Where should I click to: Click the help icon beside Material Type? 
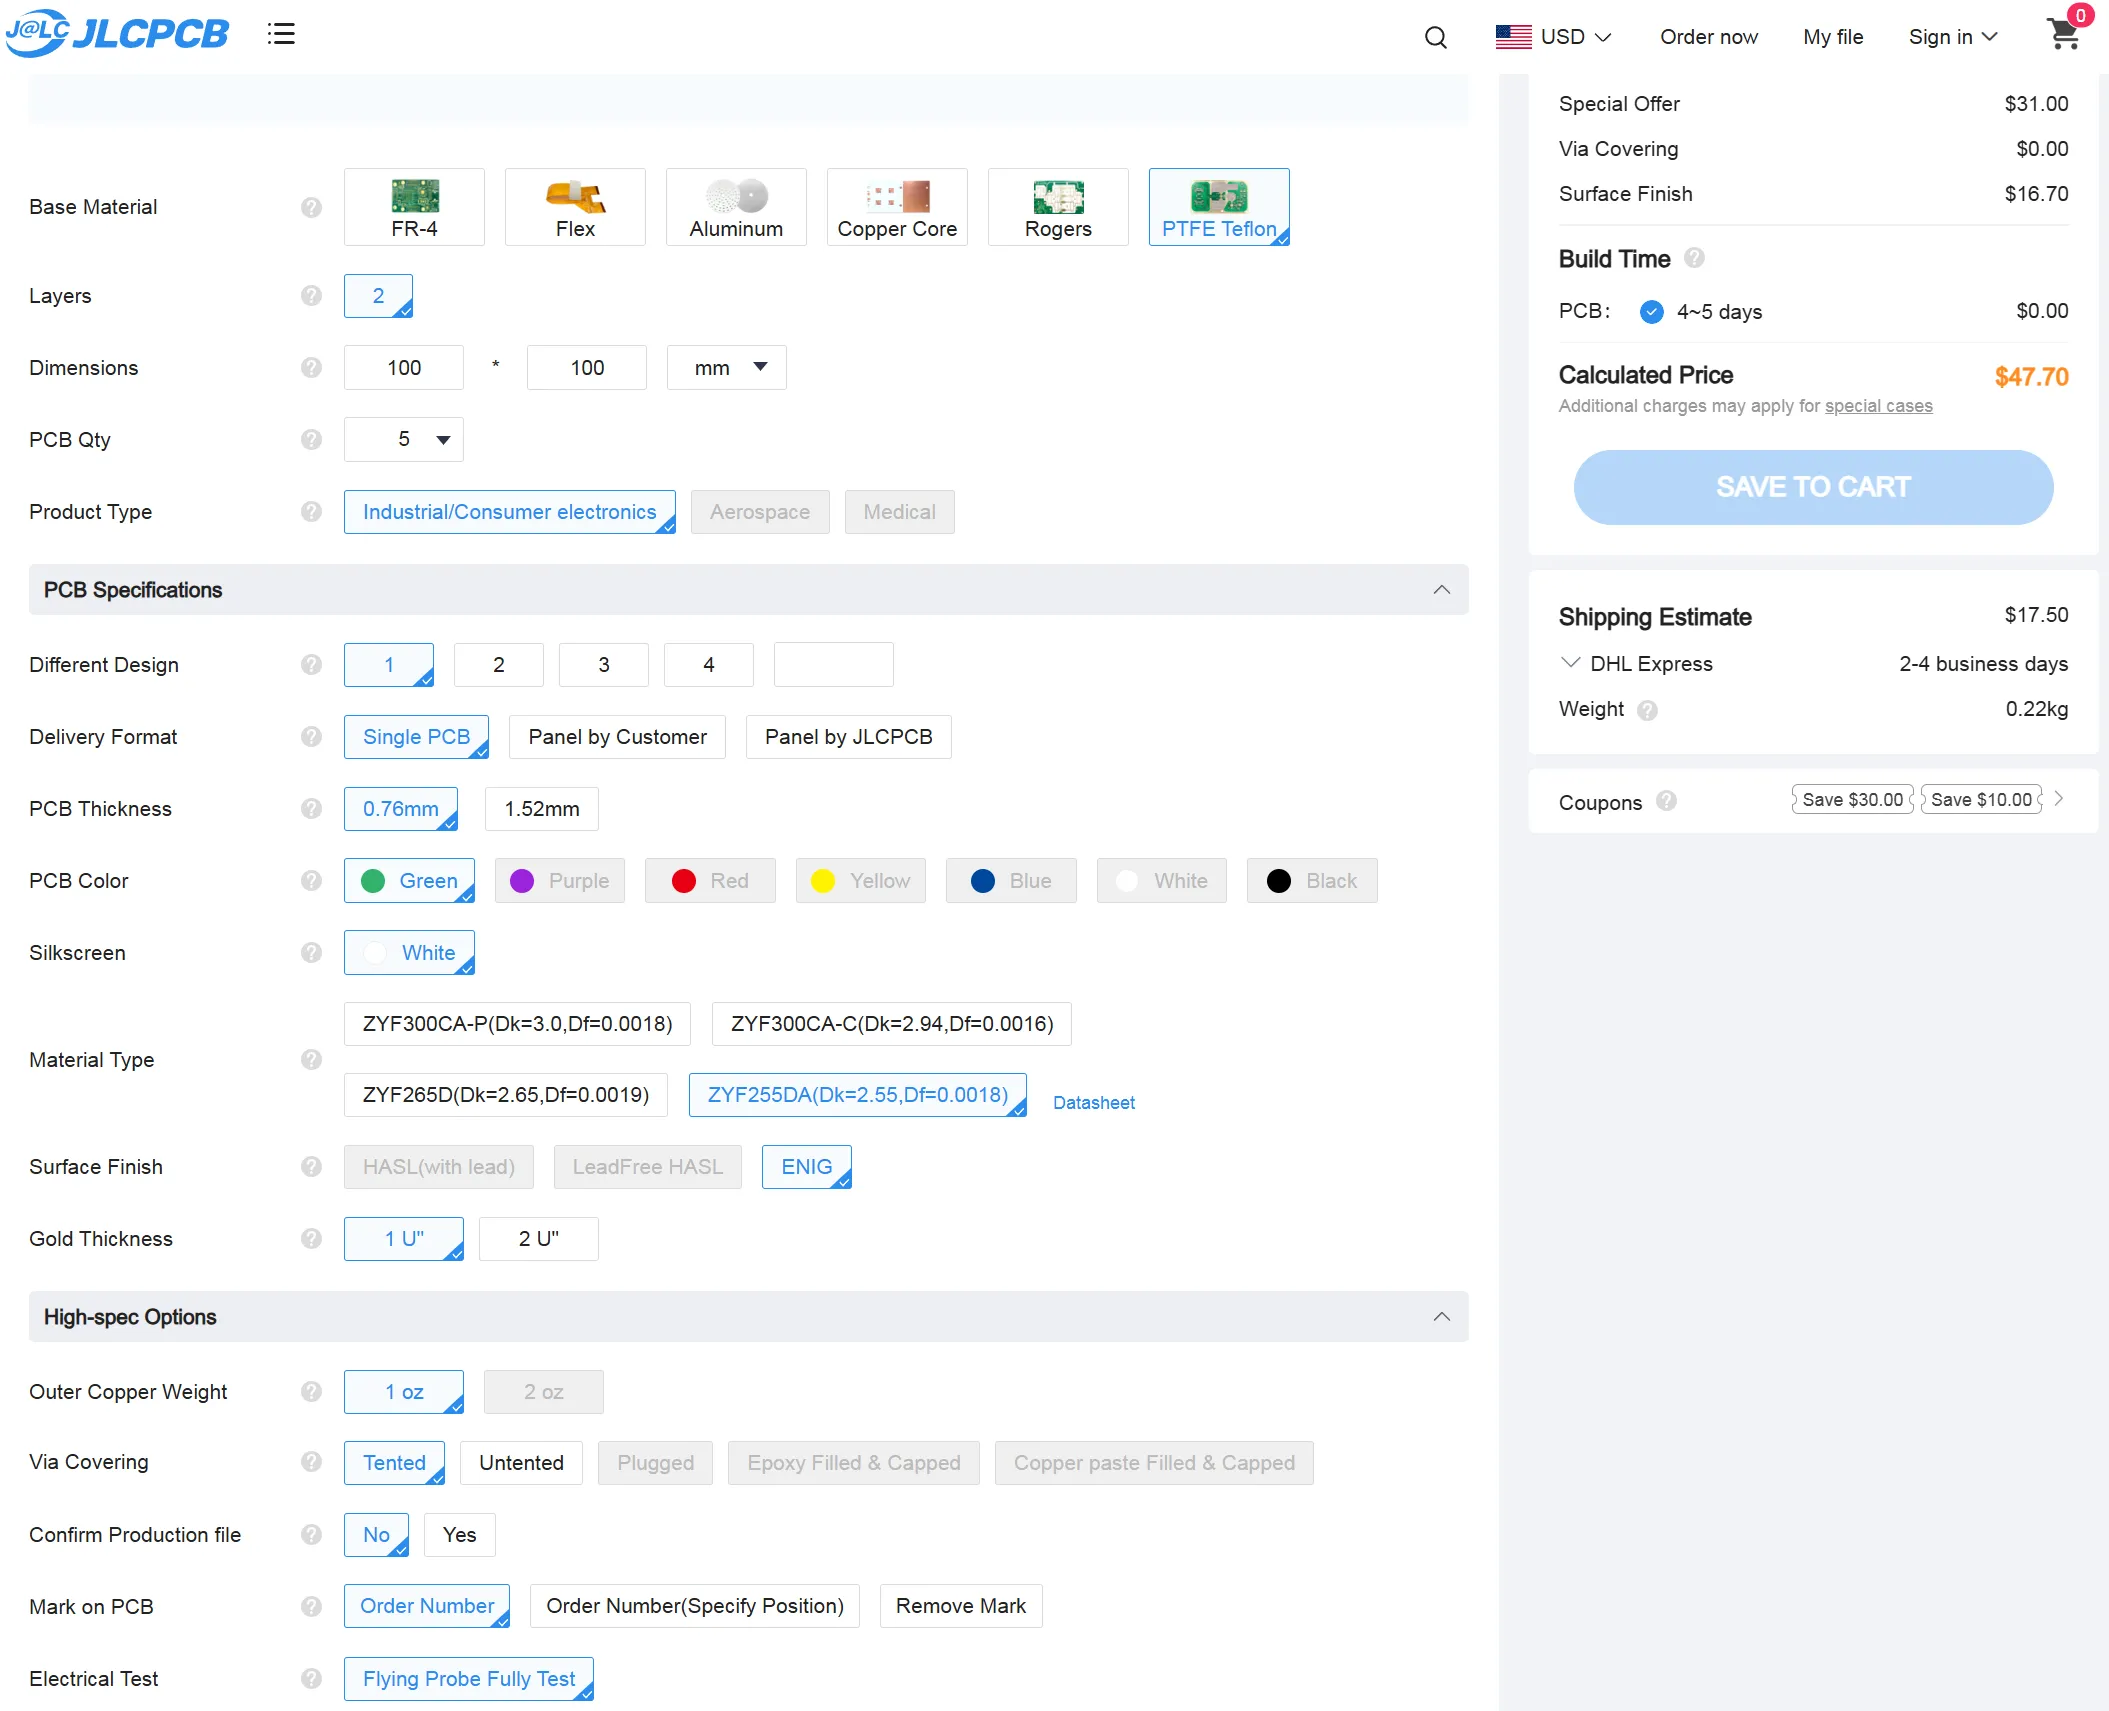click(x=312, y=1060)
